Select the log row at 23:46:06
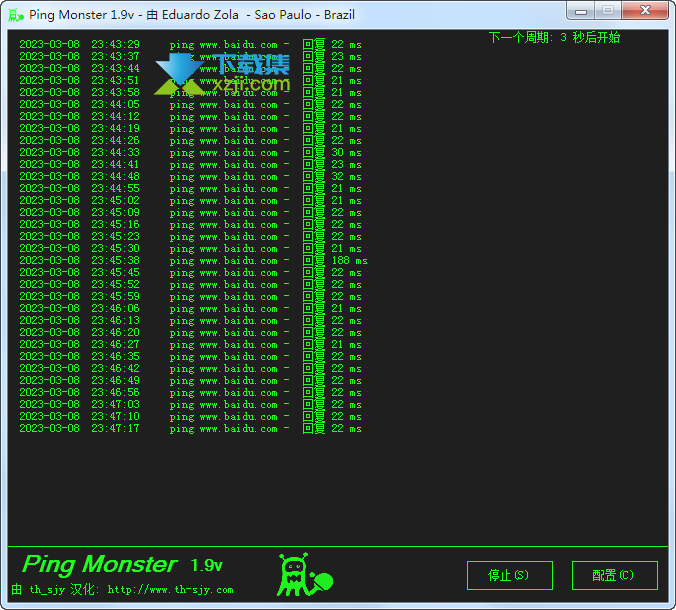 190,309
